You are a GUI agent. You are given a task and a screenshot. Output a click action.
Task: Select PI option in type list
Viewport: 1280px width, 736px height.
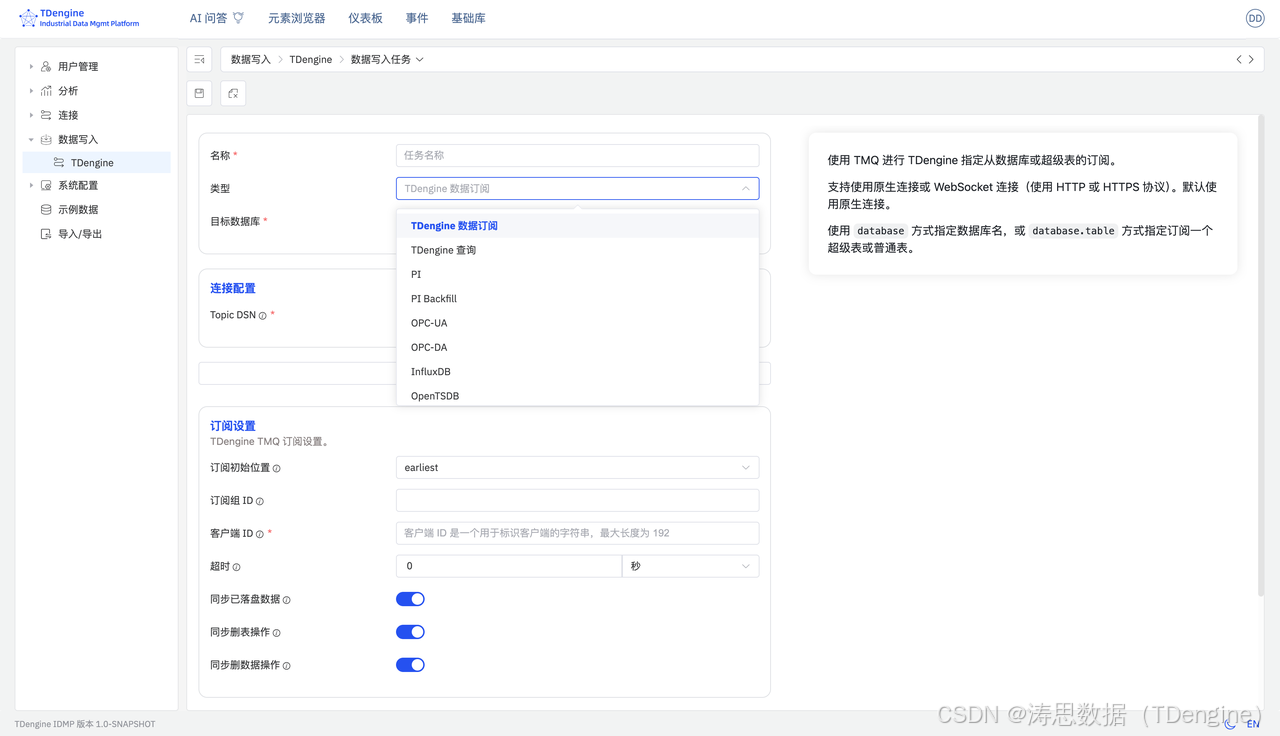tap(577, 274)
